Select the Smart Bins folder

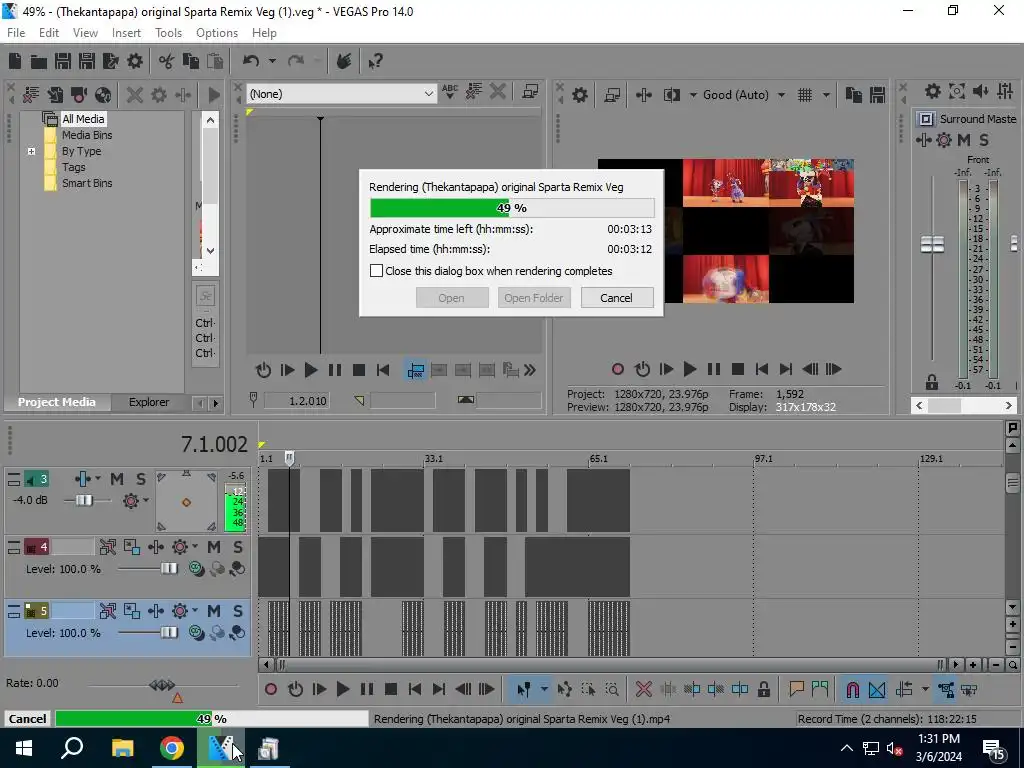point(87,184)
